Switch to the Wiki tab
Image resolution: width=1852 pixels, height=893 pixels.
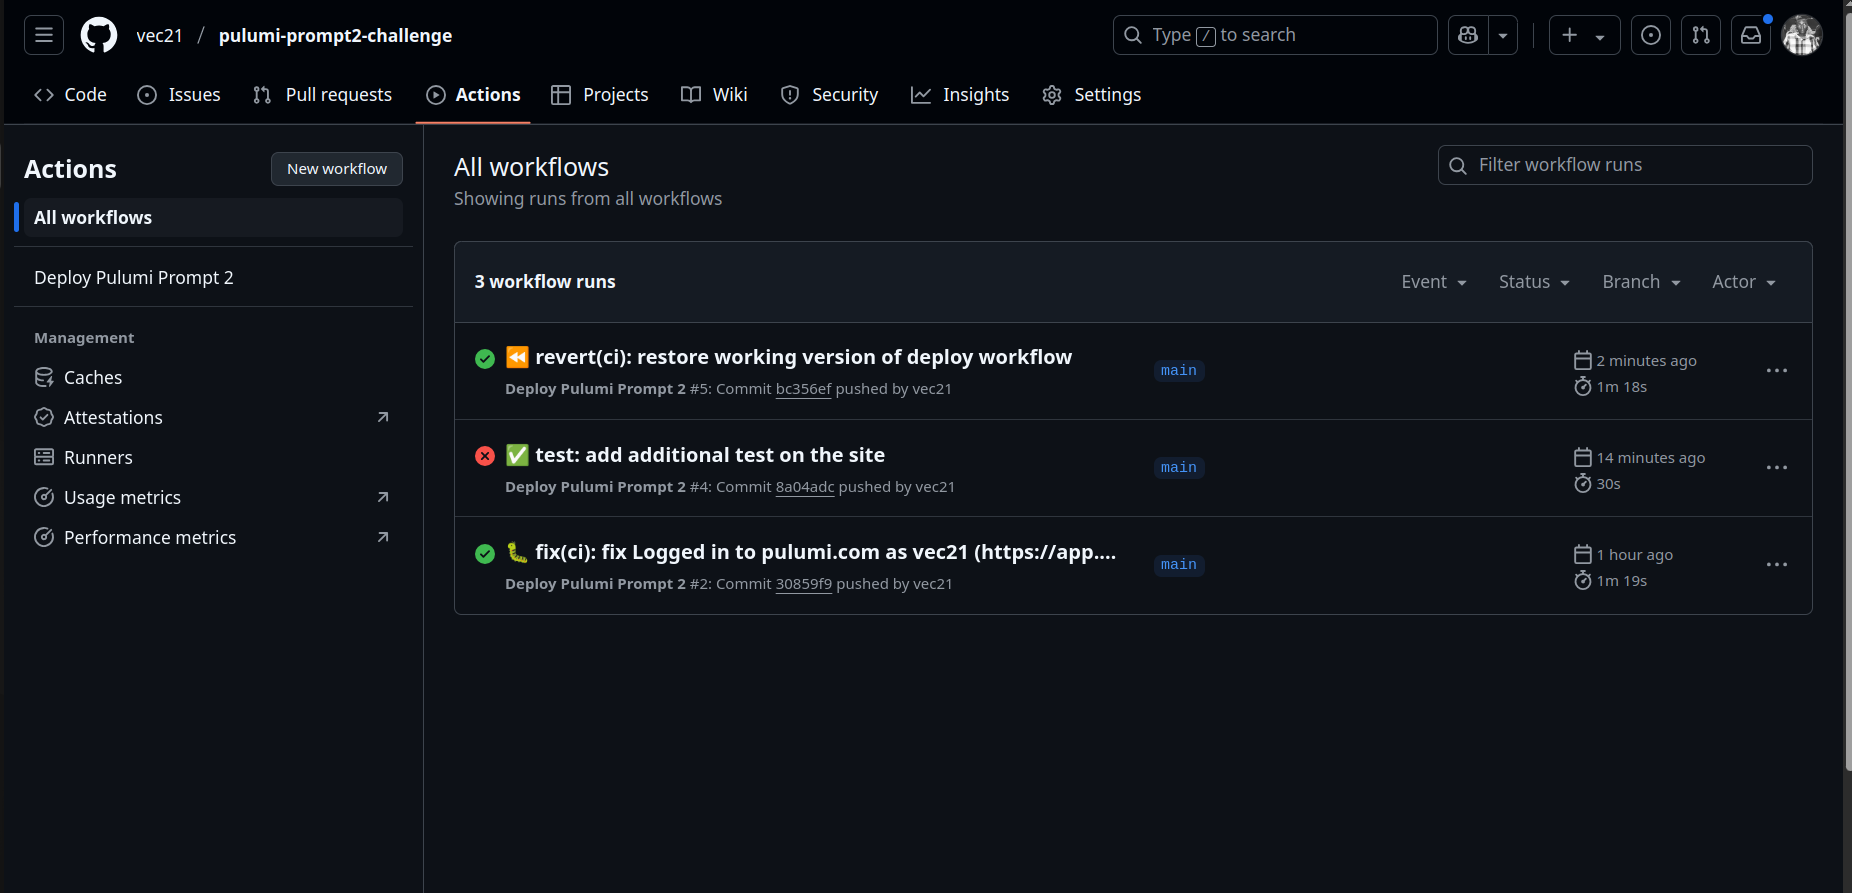point(714,94)
